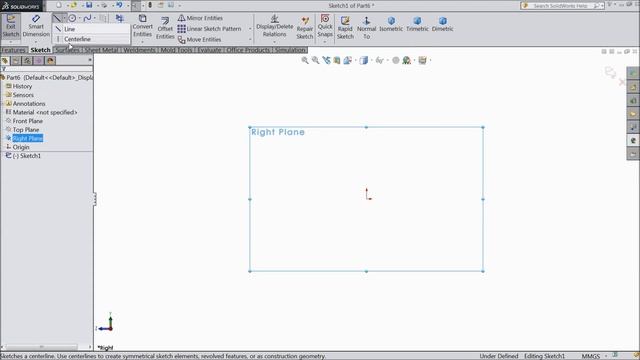This screenshot has width=640, height=360.
Task: Switch to the Mold Tools tab
Action: pos(176,50)
